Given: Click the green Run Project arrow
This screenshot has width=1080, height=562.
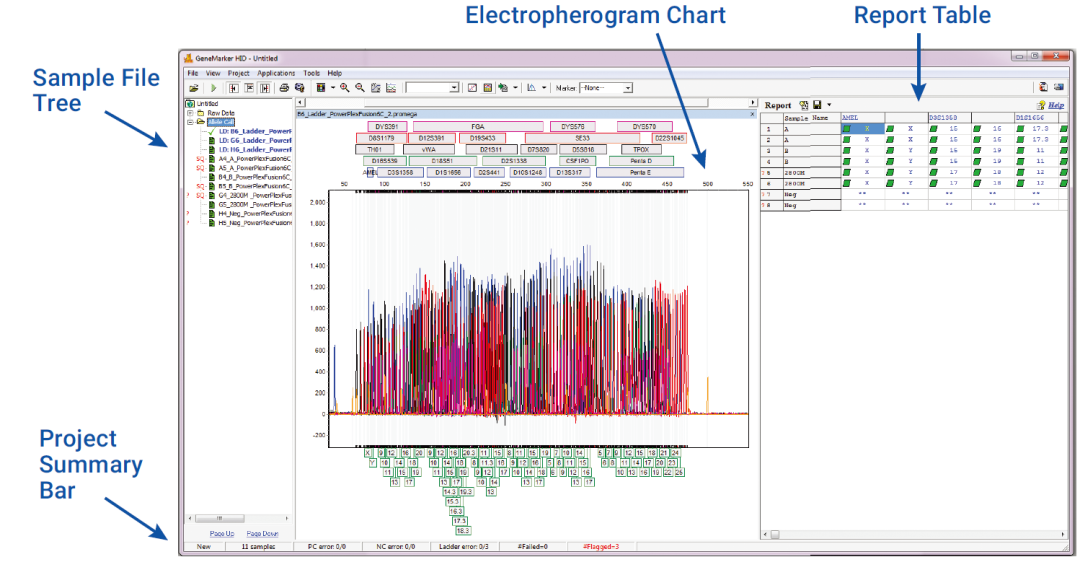Looking at the screenshot, I should pos(214,88).
